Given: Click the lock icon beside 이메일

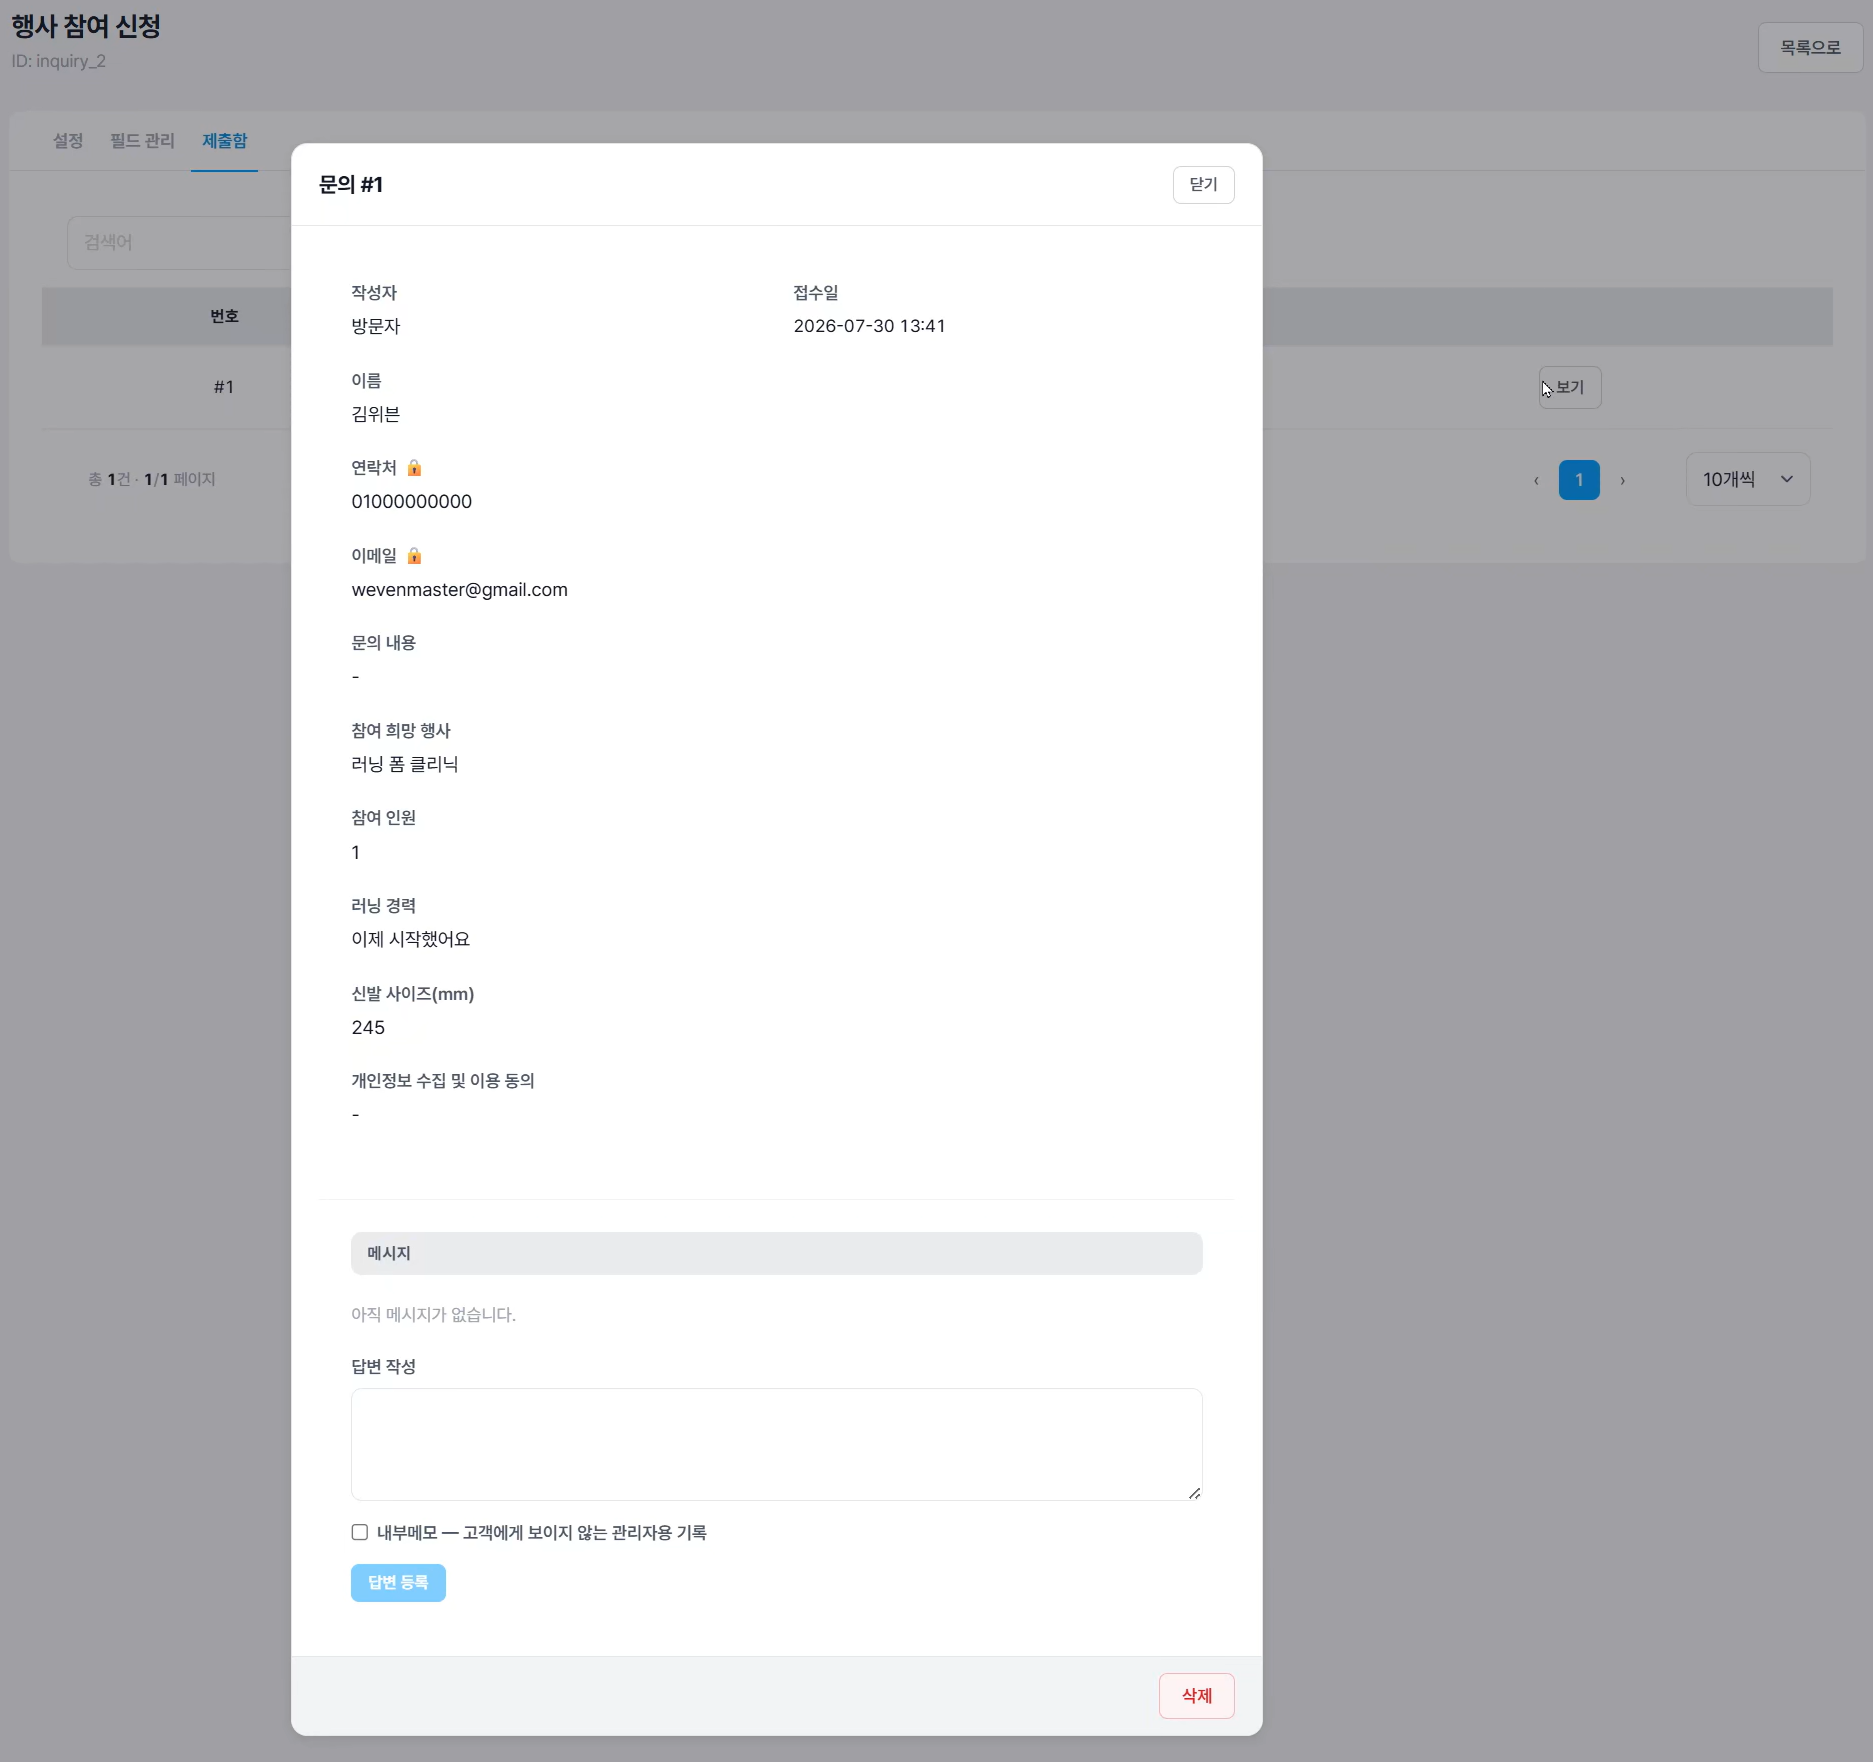Looking at the screenshot, I should 414,556.
